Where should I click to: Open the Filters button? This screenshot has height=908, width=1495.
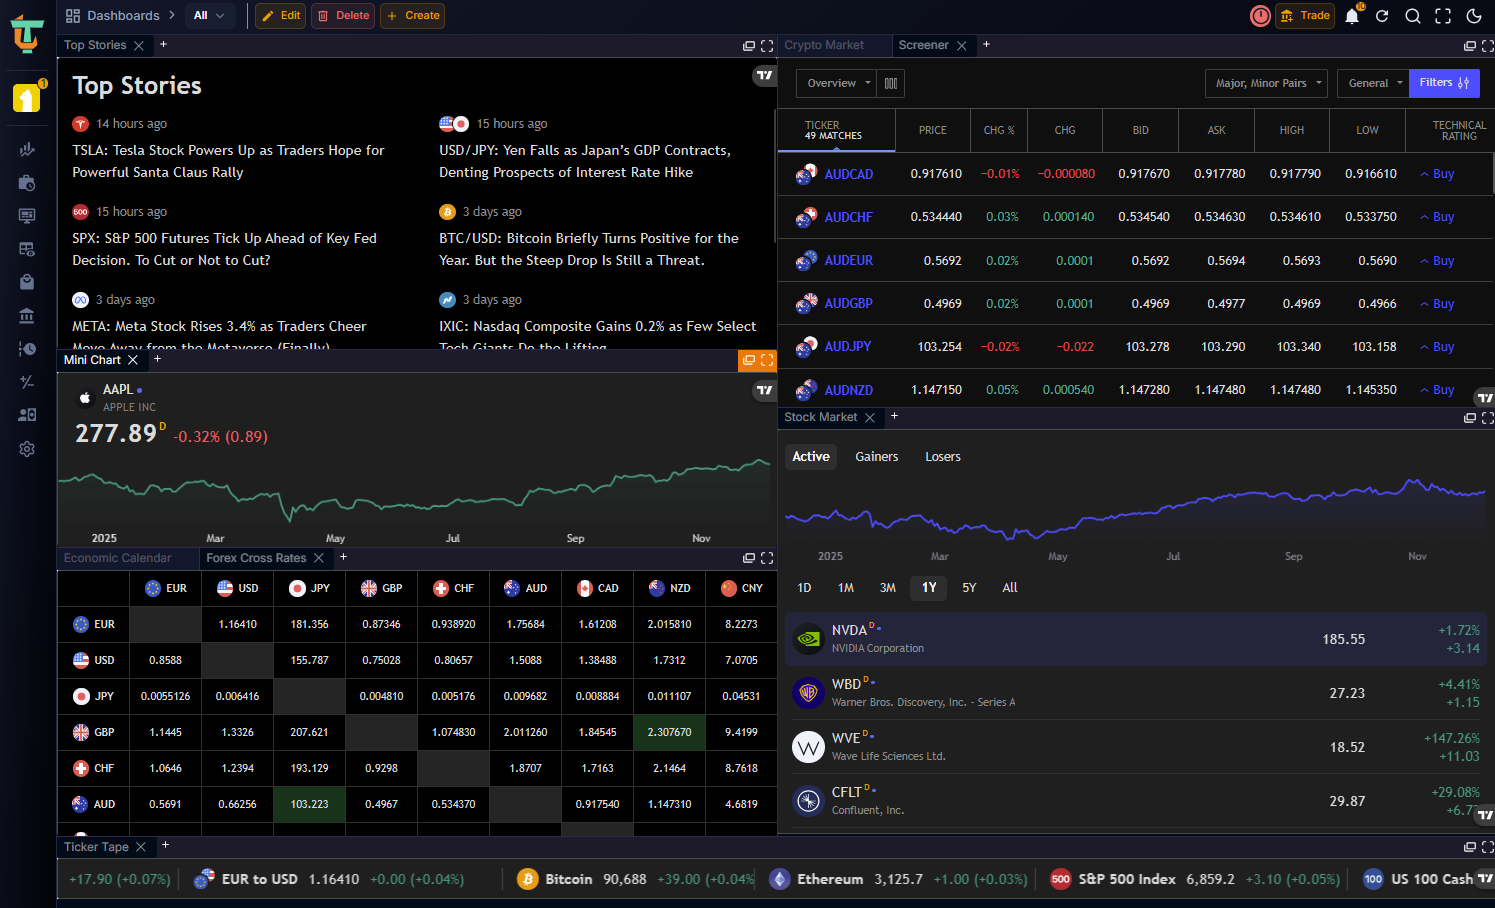point(1444,83)
